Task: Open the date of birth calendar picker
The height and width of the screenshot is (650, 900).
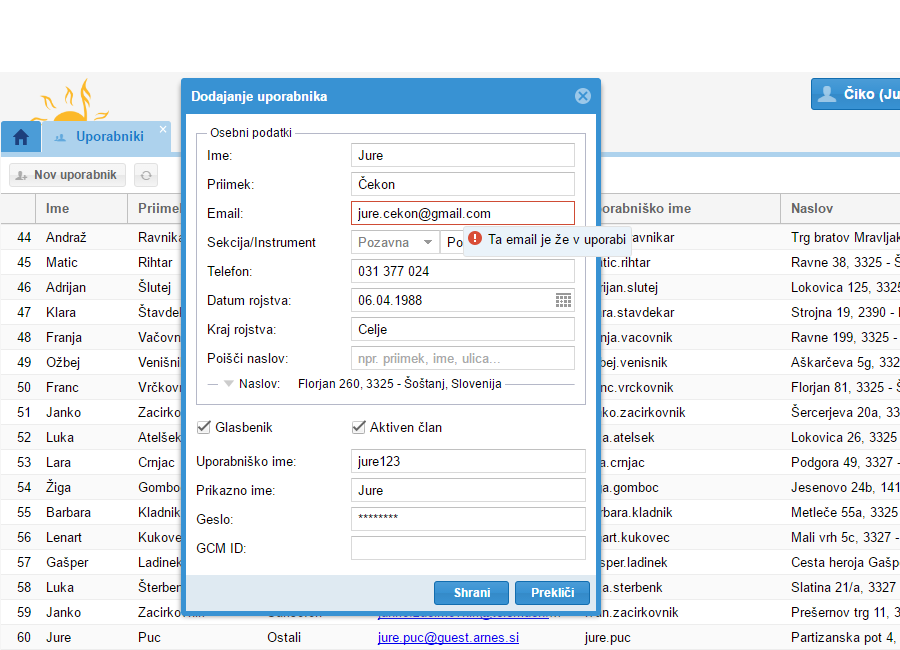Action: click(x=564, y=300)
